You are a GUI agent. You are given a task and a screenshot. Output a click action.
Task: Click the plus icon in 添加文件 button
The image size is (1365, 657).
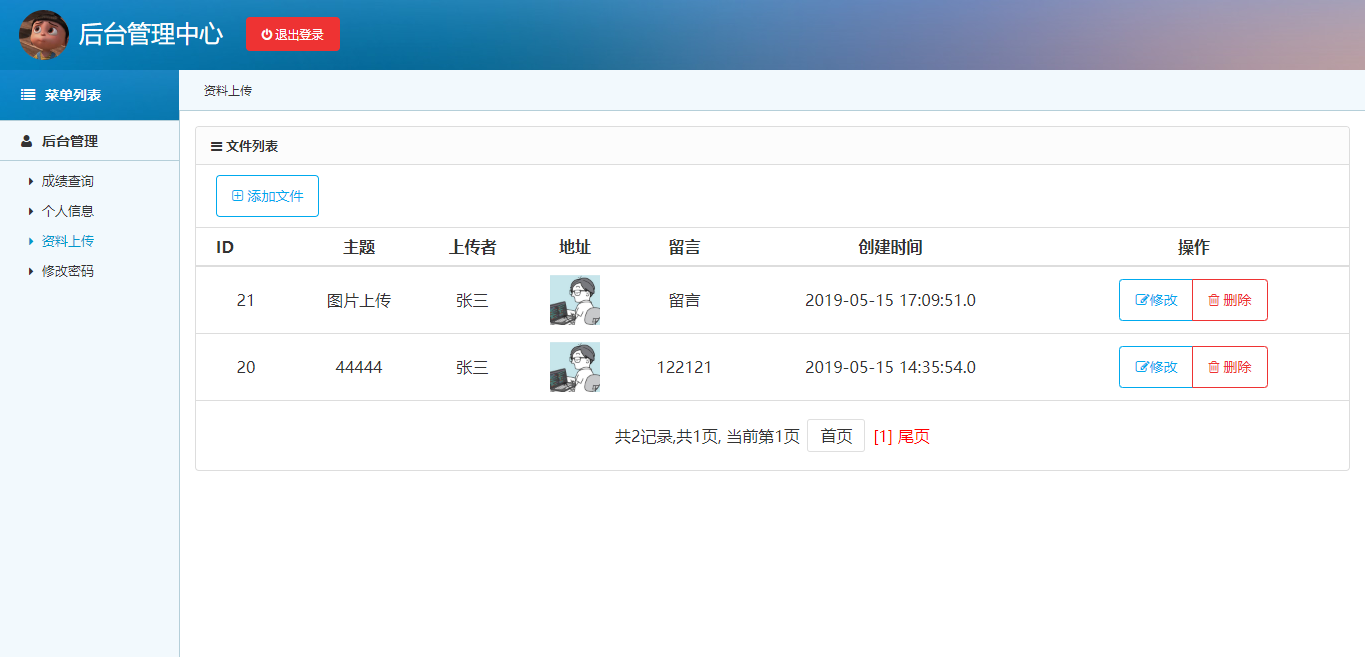[x=238, y=196]
